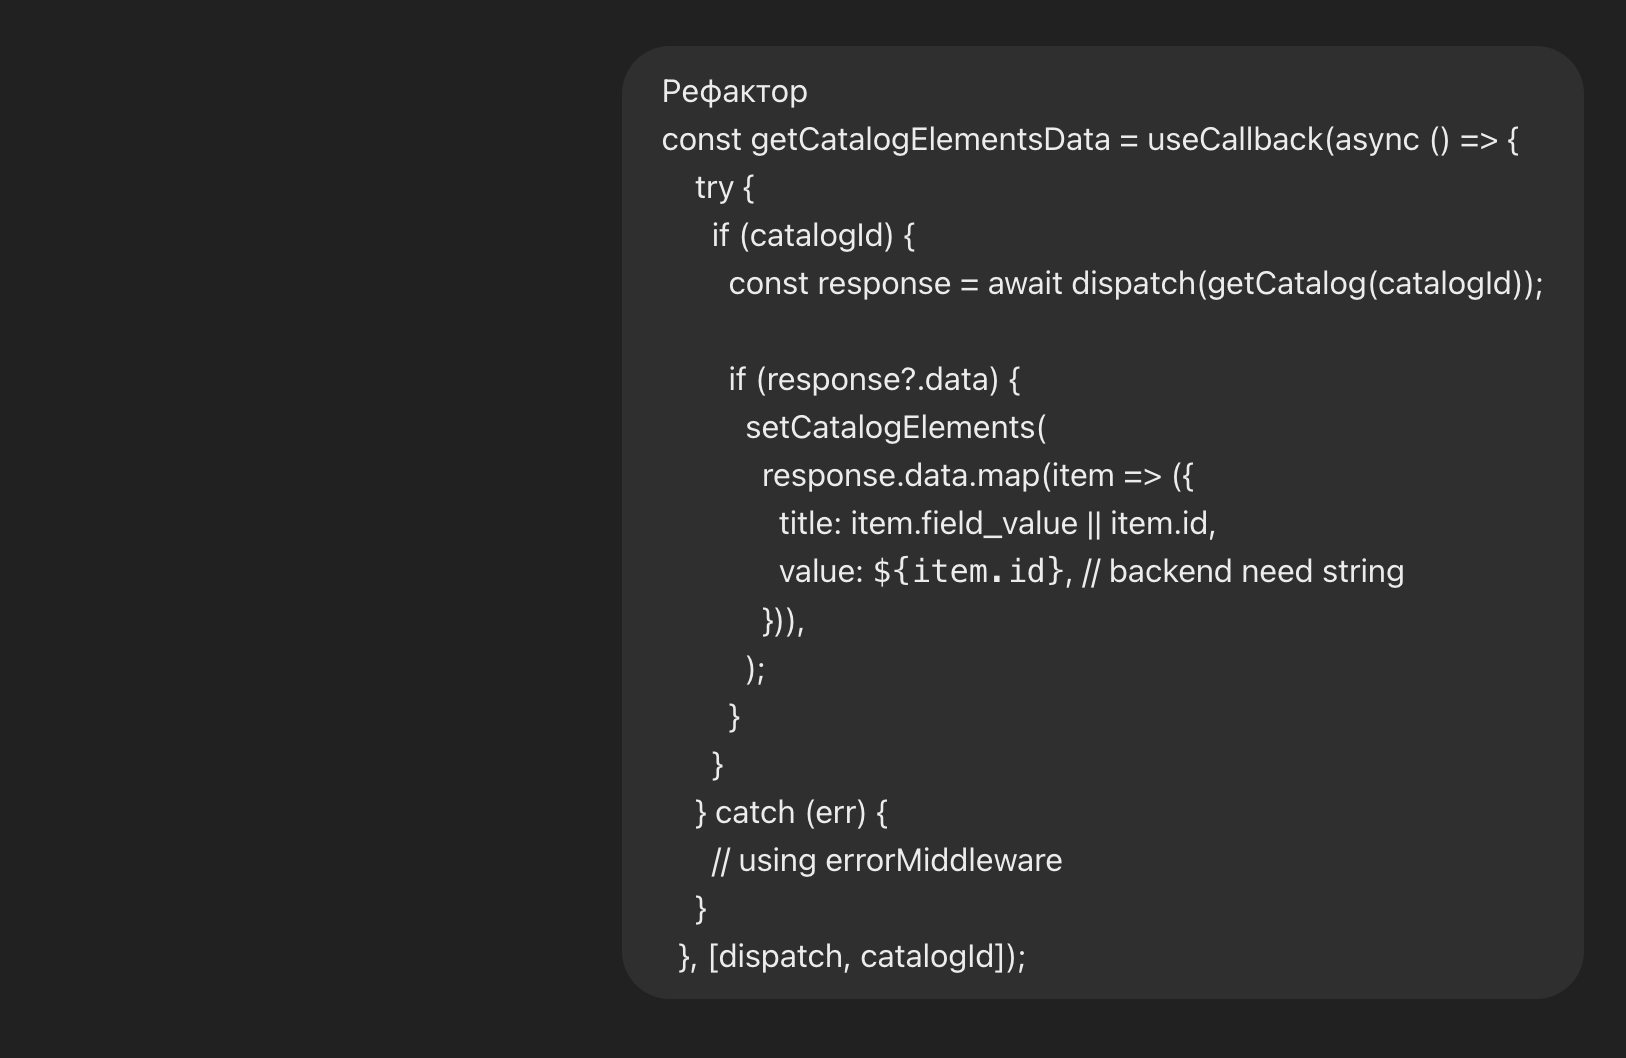This screenshot has width=1626, height=1058.
Task: Click the line "const response = await dispatch(getCatalog(catalogId));"
Action: (x=1136, y=284)
